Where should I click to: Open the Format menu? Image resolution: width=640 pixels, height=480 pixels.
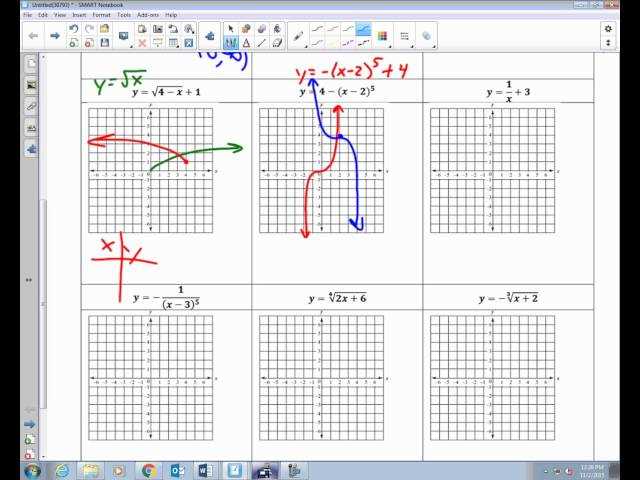coord(101,15)
